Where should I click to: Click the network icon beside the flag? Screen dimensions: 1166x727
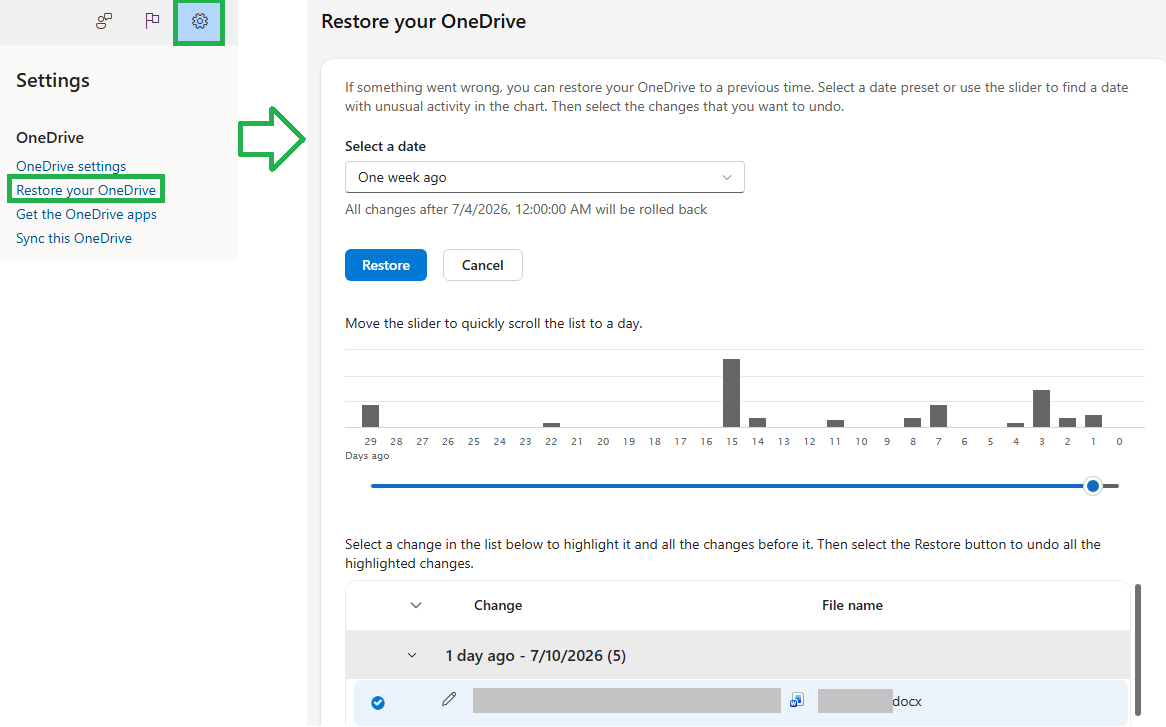coord(104,21)
